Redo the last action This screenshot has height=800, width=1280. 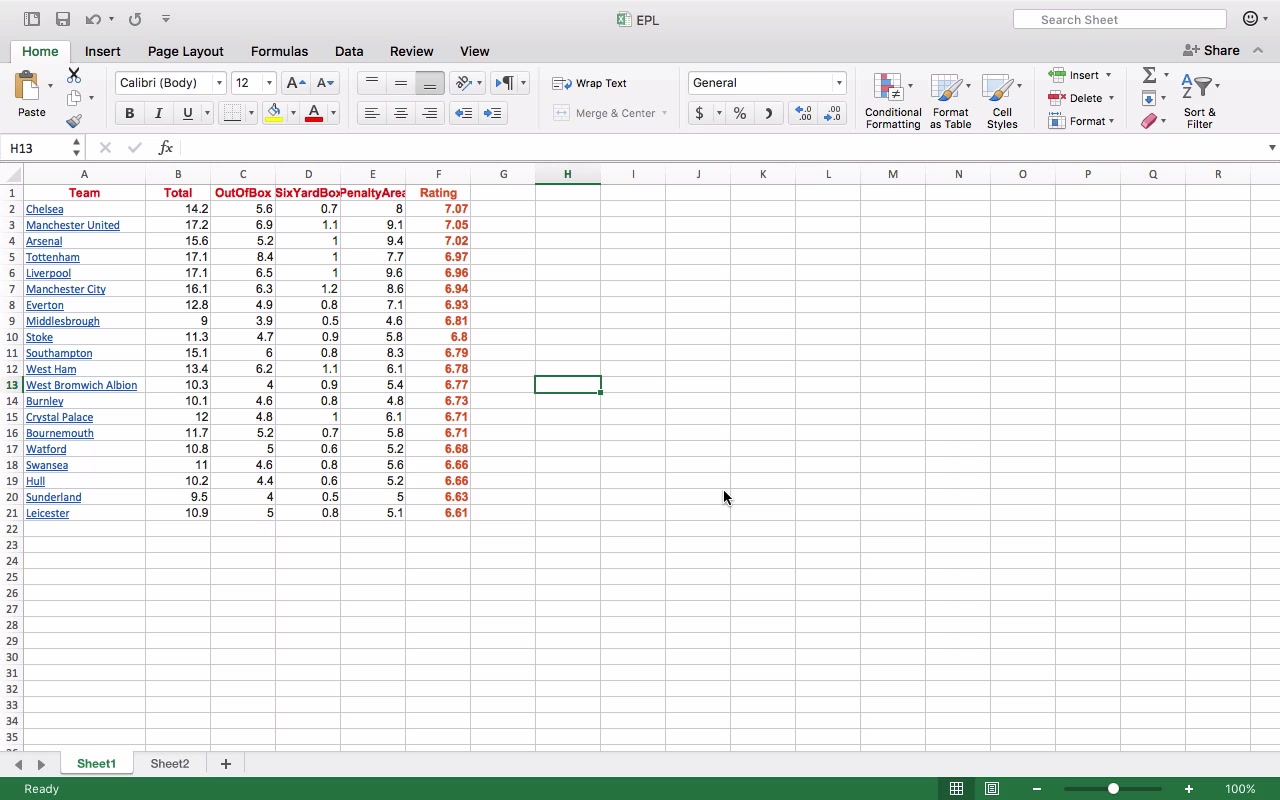(x=135, y=19)
